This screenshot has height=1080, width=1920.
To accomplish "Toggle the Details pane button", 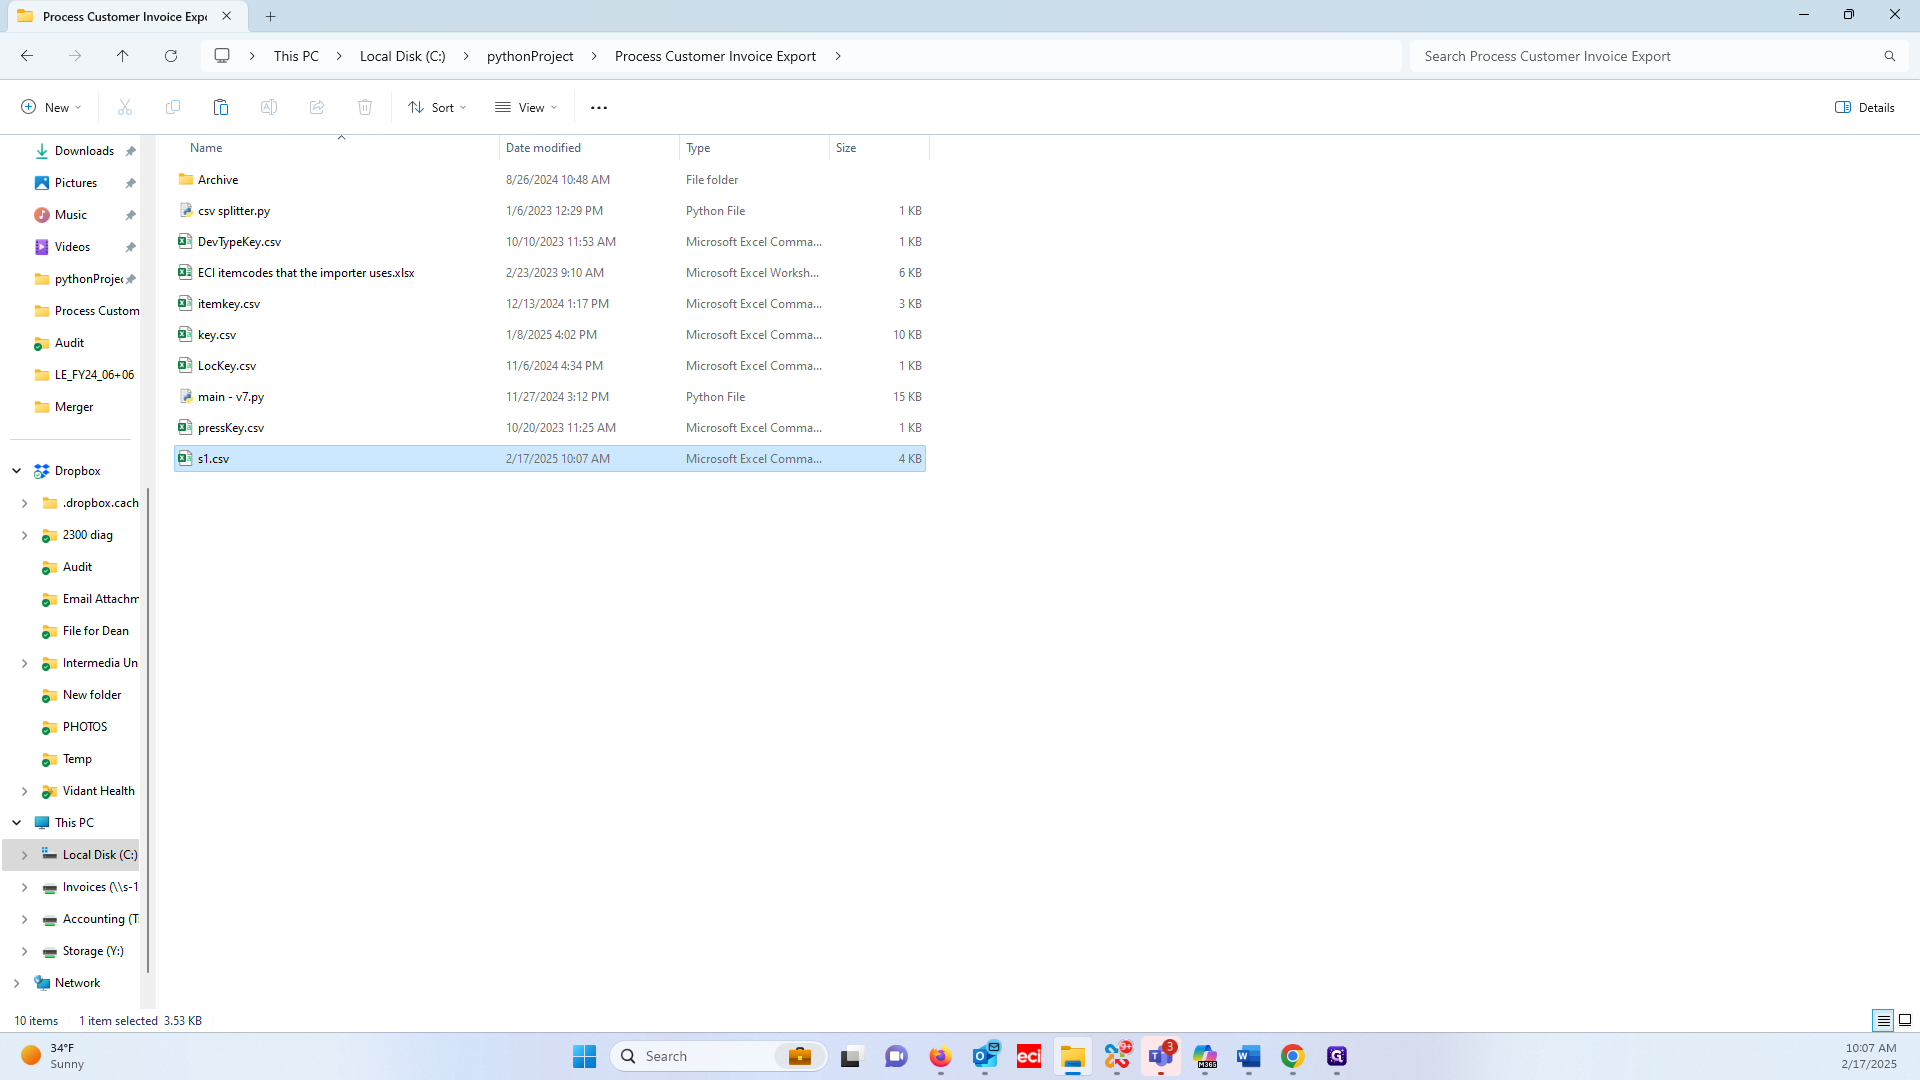I will tap(1864, 107).
